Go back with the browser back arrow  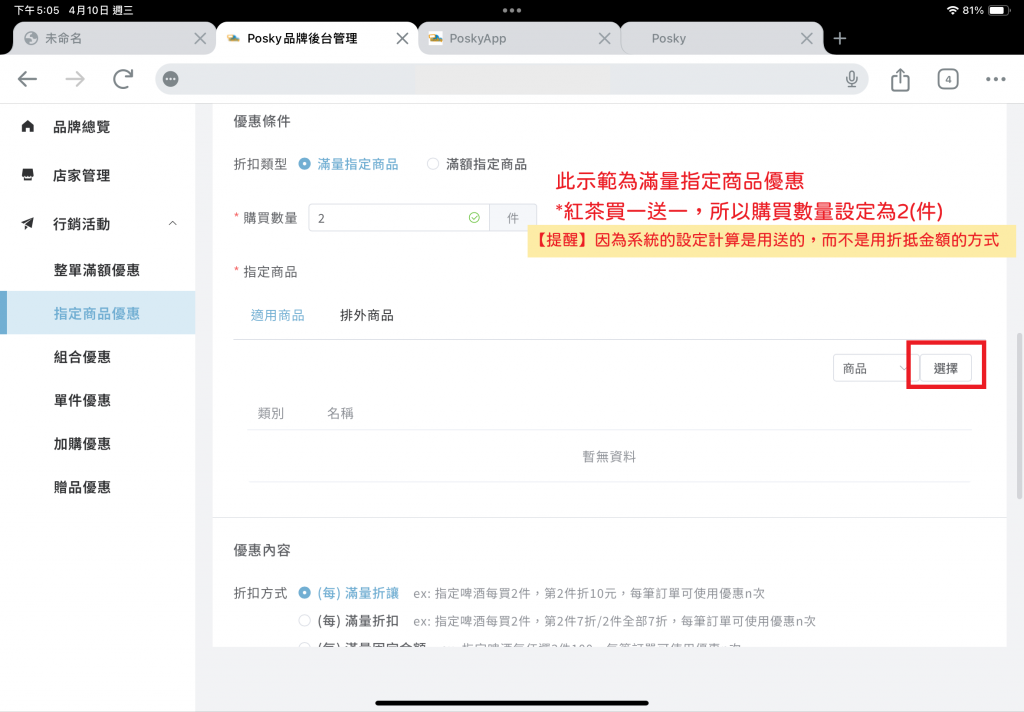(27, 79)
